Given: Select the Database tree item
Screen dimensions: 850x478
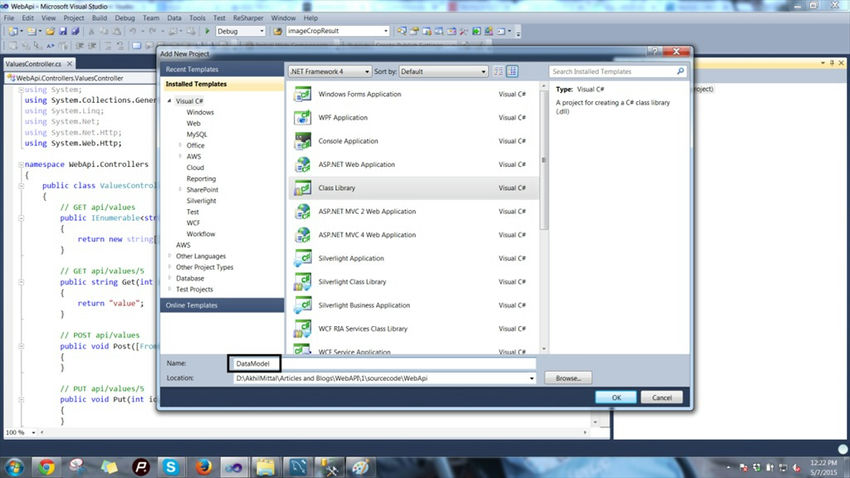Looking at the screenshot, I should (x=190, y=278).
